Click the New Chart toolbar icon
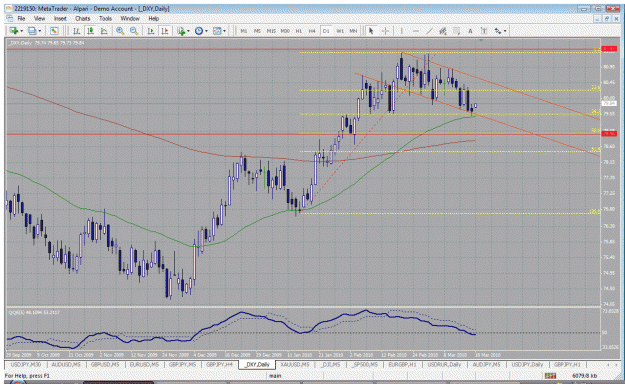Screen dimensions: 625x384 [x=14, y=31]
